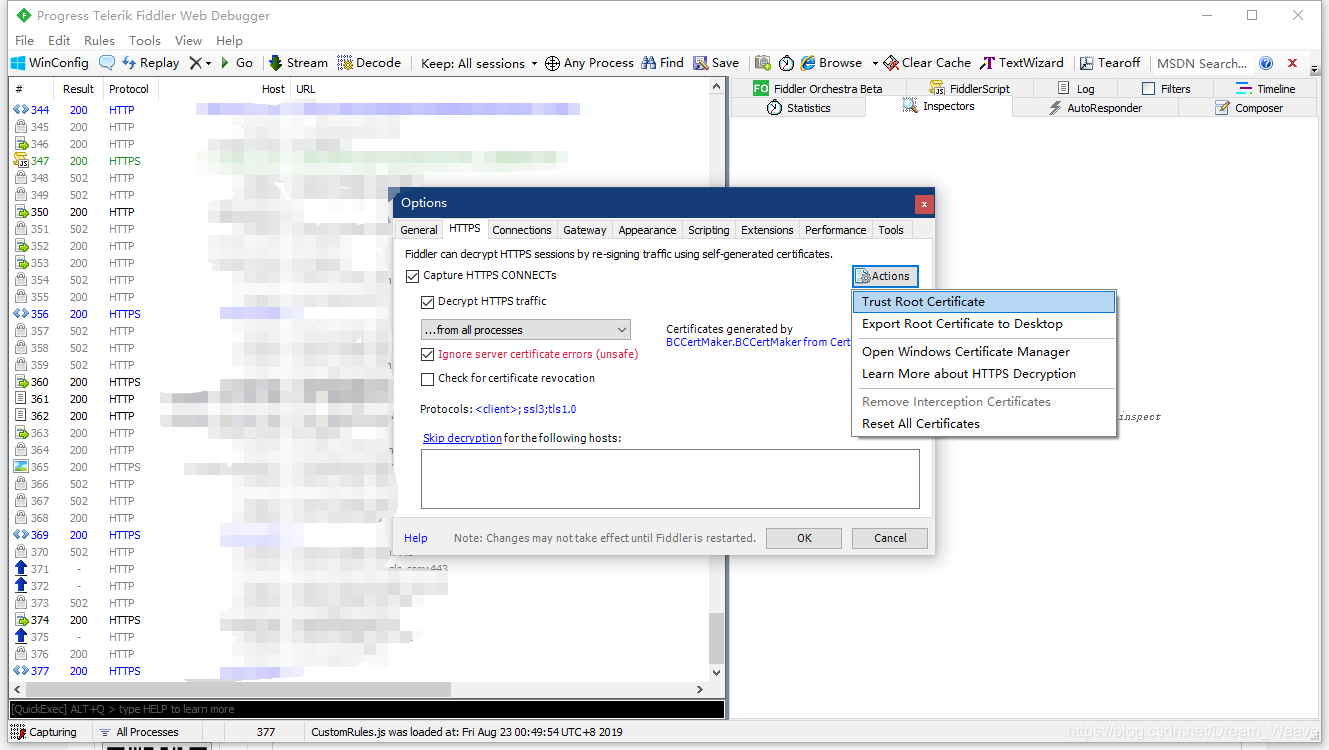Click the camera screenshot toolbar icon
The image size is (1329, 750).
(763, 63)
